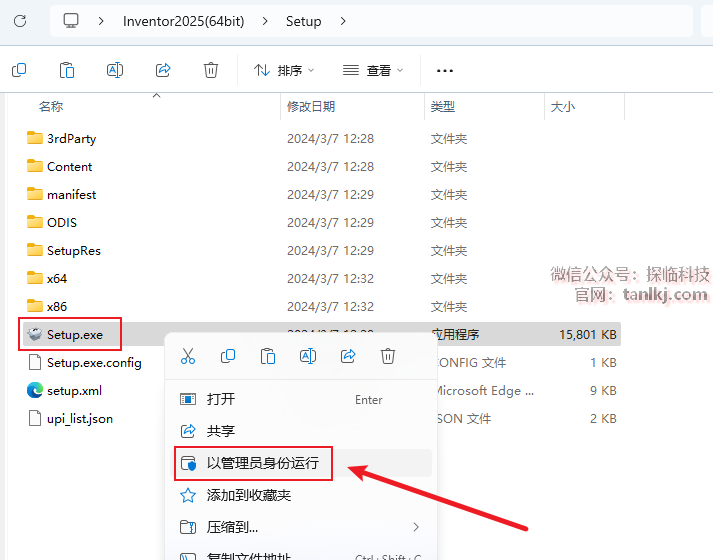
Task: Click the 2 KB size of upi_list.json
Action: click(603, 419)
